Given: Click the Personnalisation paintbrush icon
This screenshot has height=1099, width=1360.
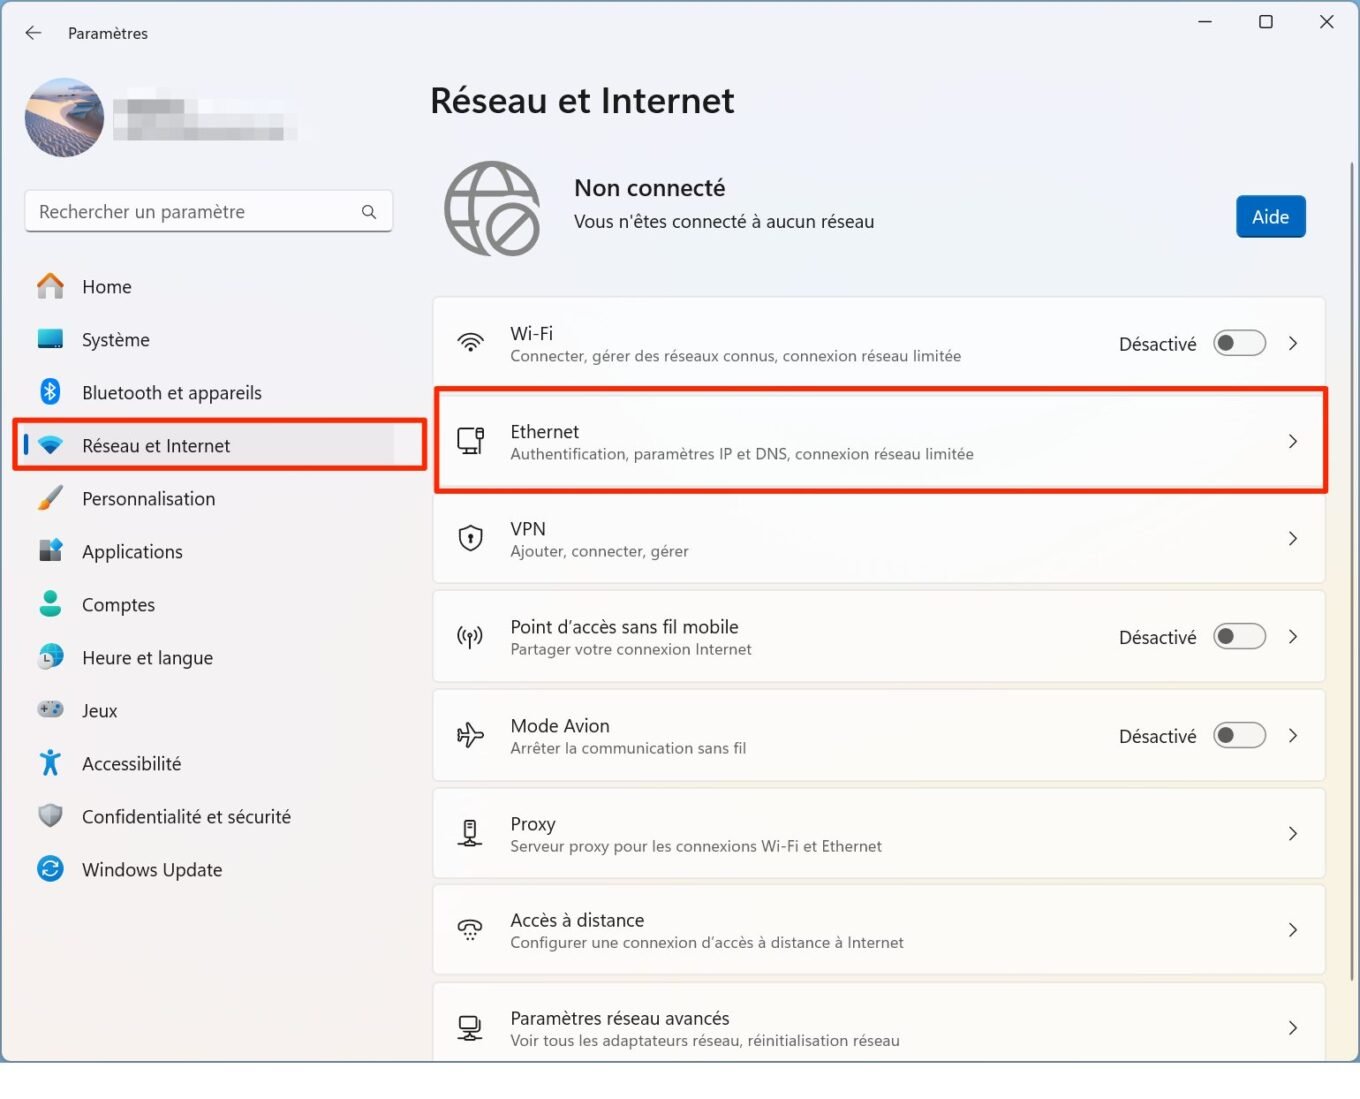Looking at the screenshot, I should (x=50, y=498).
